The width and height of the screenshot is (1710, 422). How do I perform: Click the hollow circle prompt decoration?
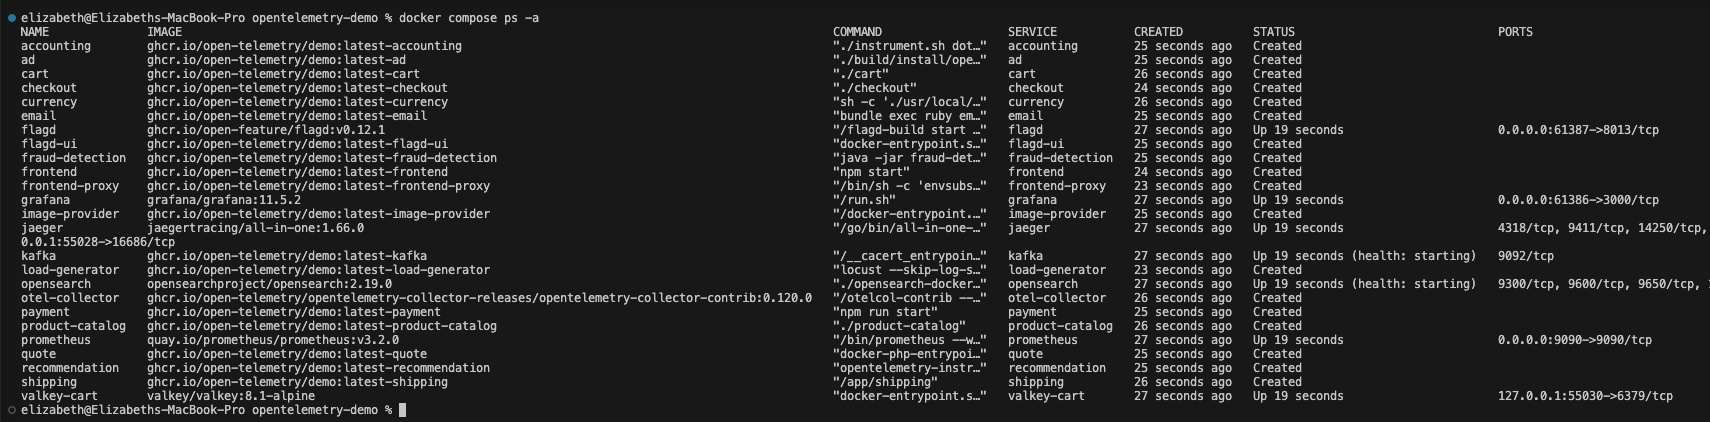[x=11, y=410]
